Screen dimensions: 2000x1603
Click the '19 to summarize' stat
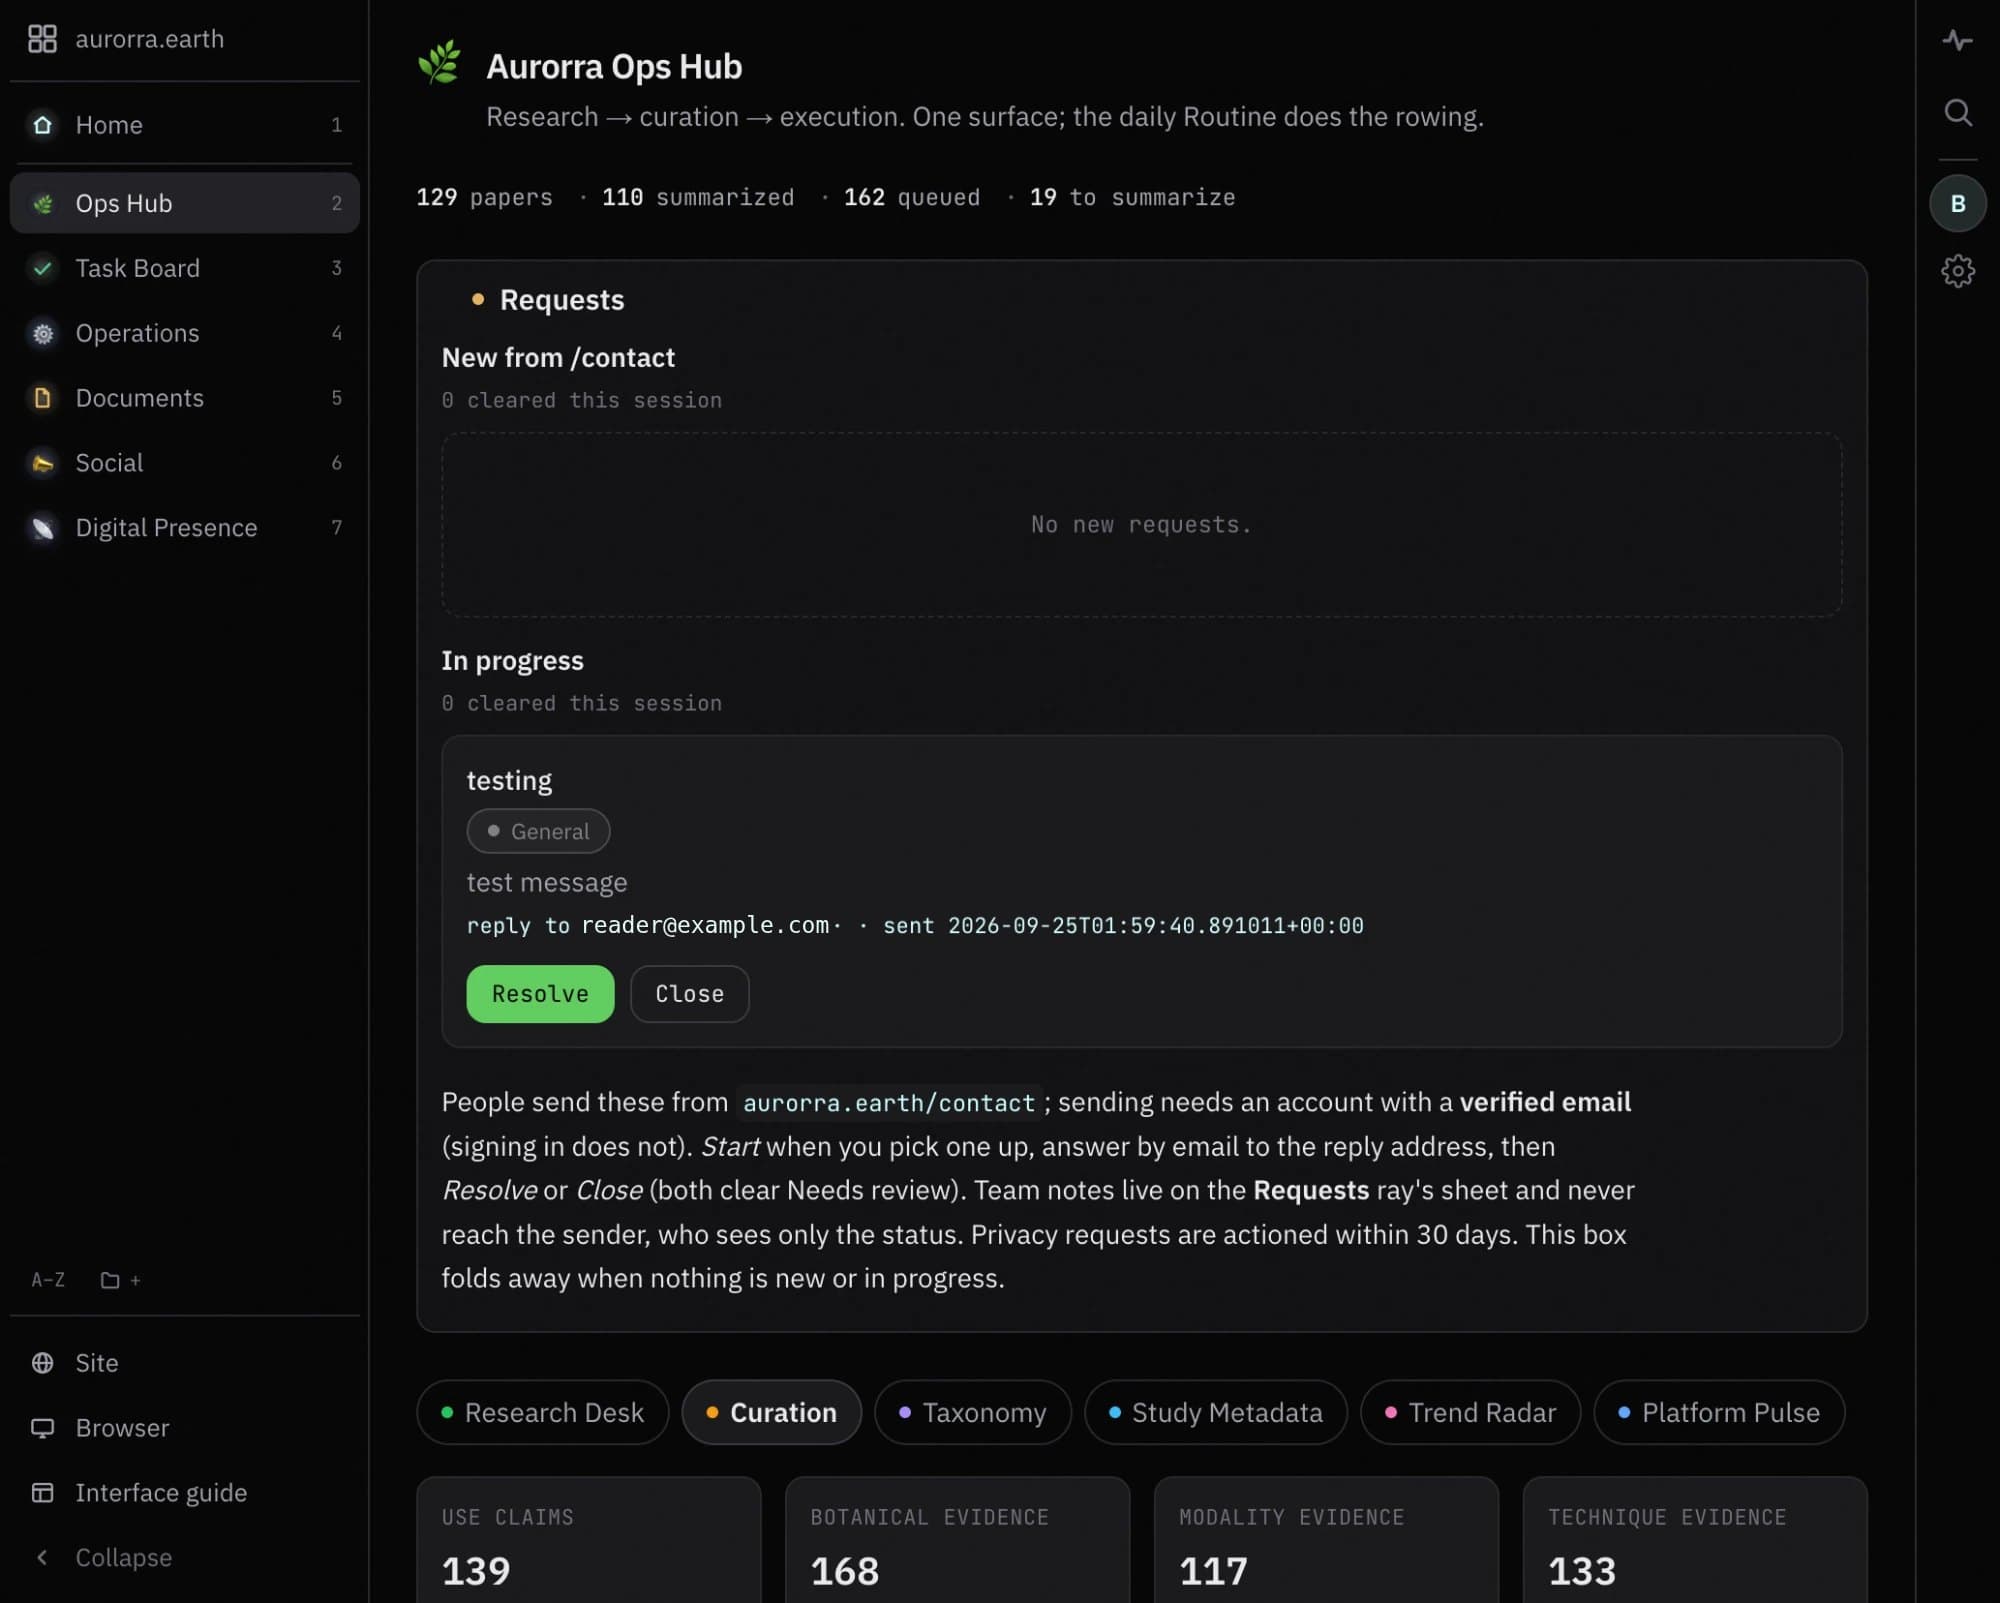(x=1133, y=197)
